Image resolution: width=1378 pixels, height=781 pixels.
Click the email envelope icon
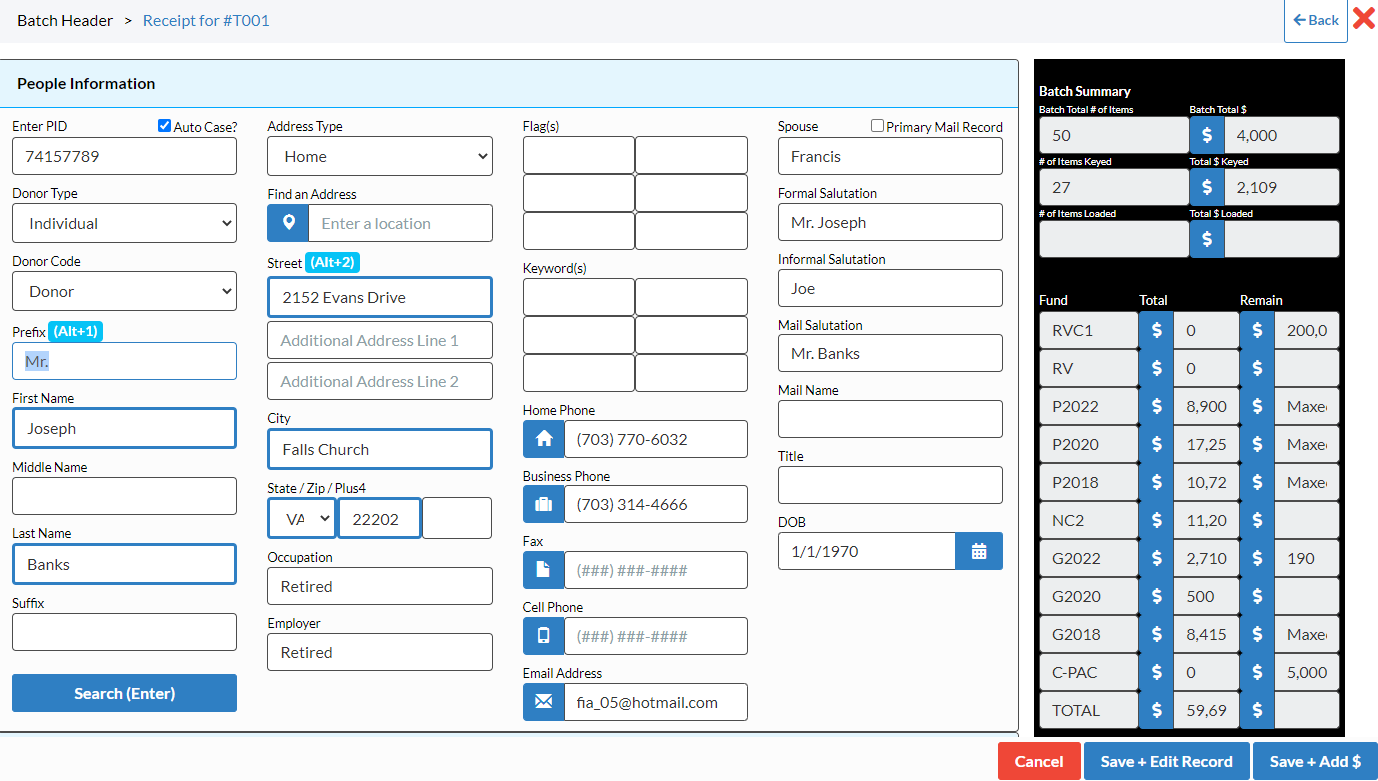(x=543, y=701)
